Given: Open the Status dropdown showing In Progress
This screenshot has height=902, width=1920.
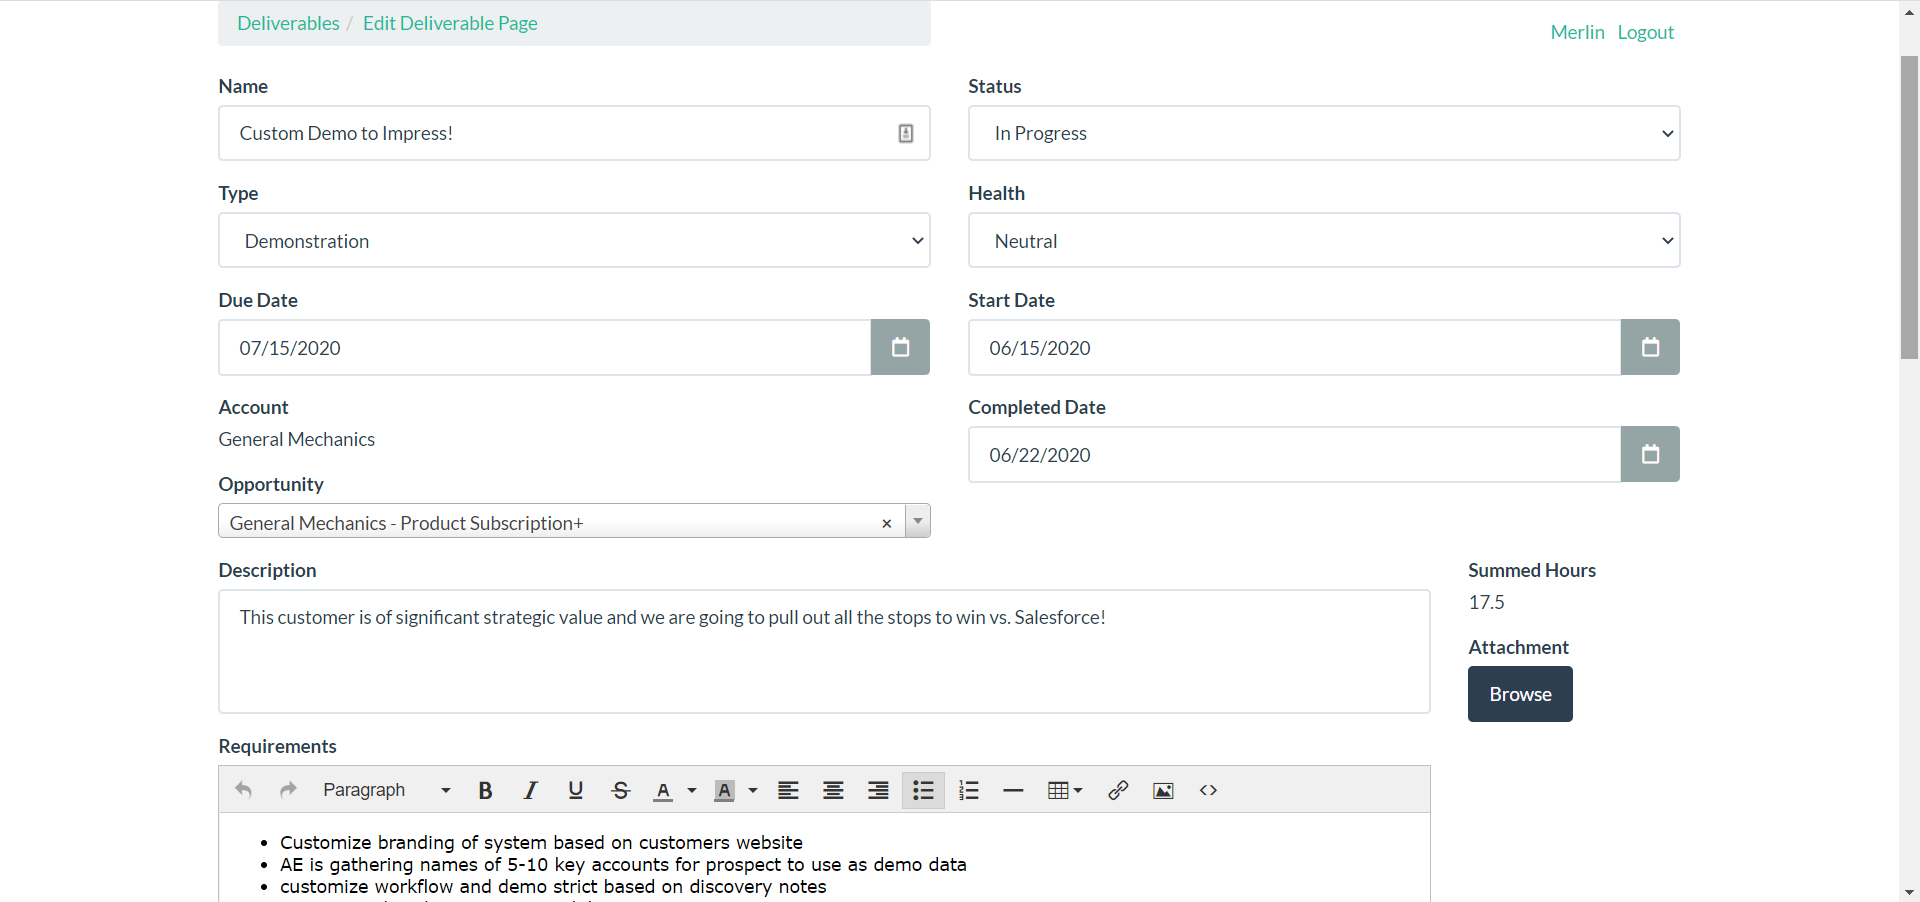Looking at the screenshot, I should click(x=1323, y=133).
